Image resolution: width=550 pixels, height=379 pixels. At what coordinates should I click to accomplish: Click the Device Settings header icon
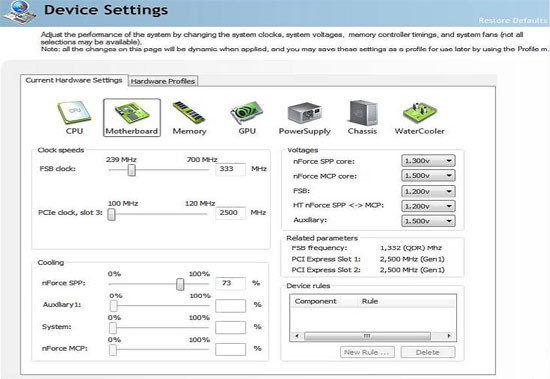19,12
